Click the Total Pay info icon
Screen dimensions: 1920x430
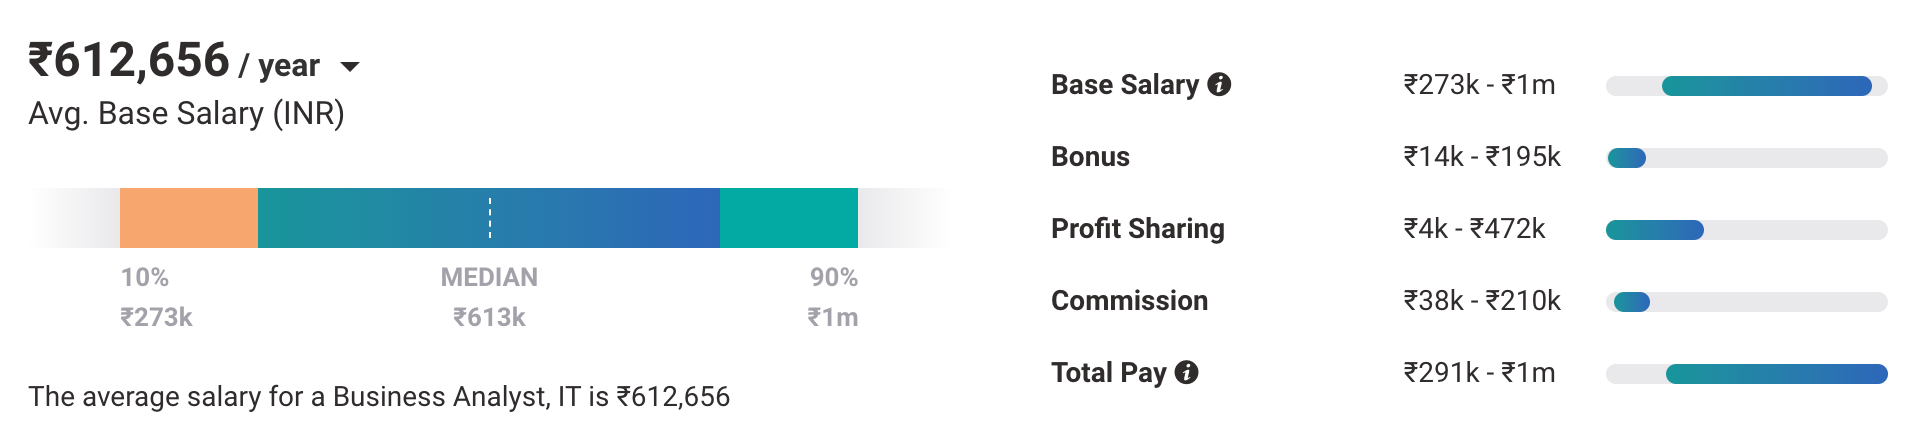pos(1186,373)
